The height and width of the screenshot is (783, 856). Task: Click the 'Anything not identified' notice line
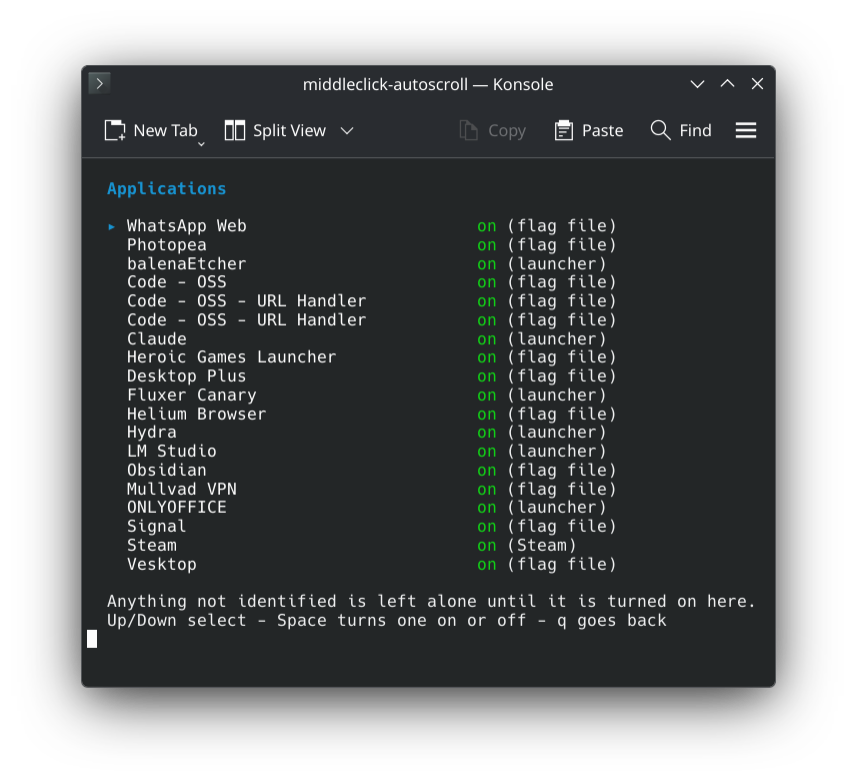431,602
